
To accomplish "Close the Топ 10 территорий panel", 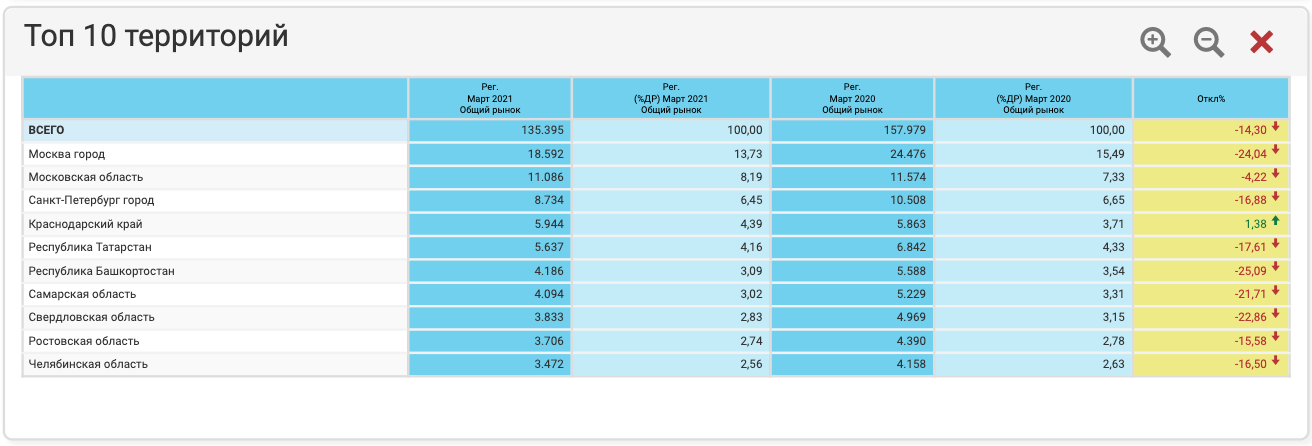I will (x=1262, y=42).
